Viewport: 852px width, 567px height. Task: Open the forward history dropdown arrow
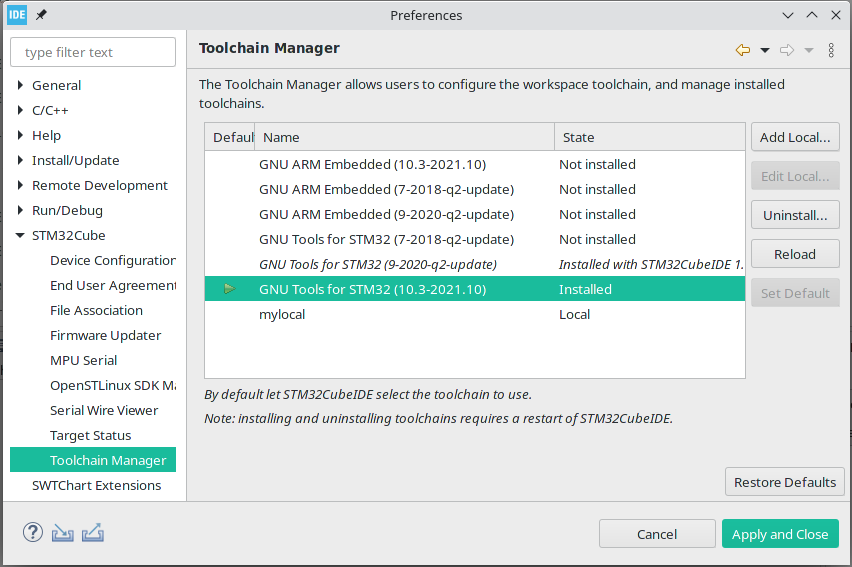[809, 51]
